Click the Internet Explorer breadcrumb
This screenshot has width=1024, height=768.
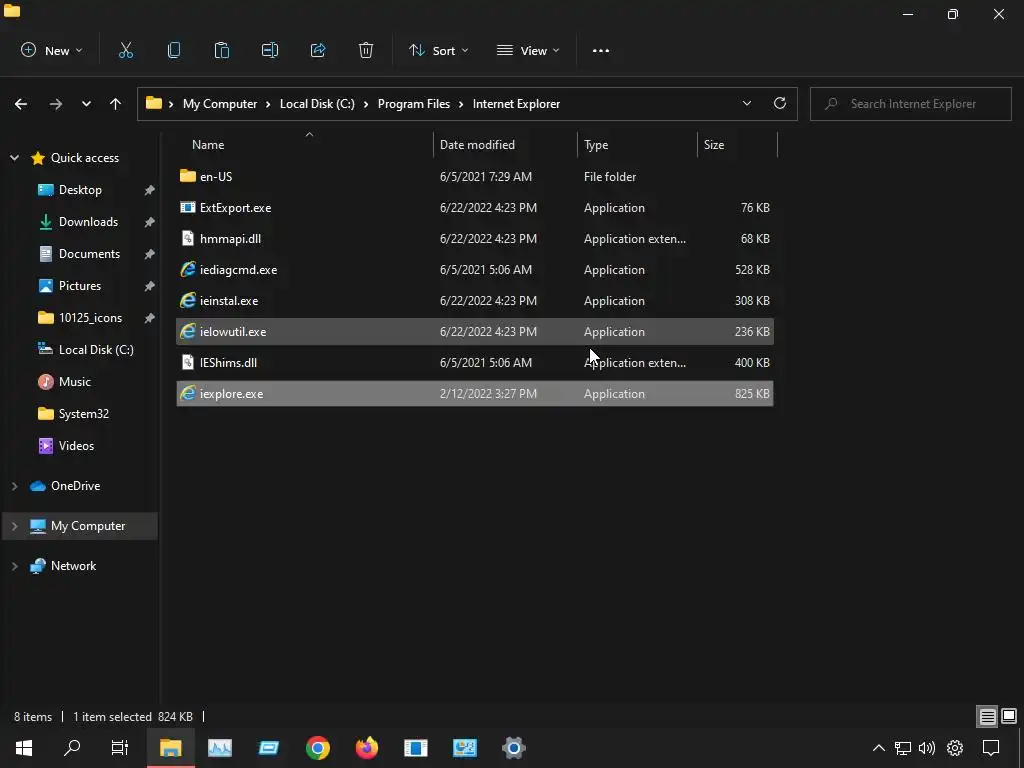pyautogui.click(x=516, y=104)
